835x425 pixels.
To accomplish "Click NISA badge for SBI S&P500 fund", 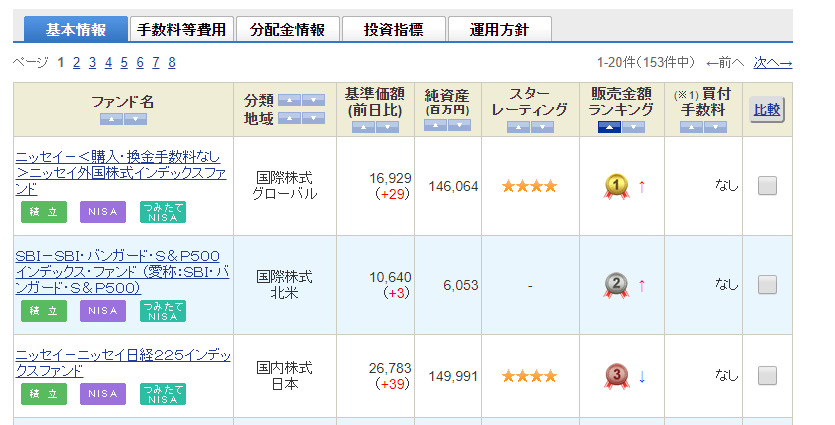I will pyautogui.click(x=103, y=311).
